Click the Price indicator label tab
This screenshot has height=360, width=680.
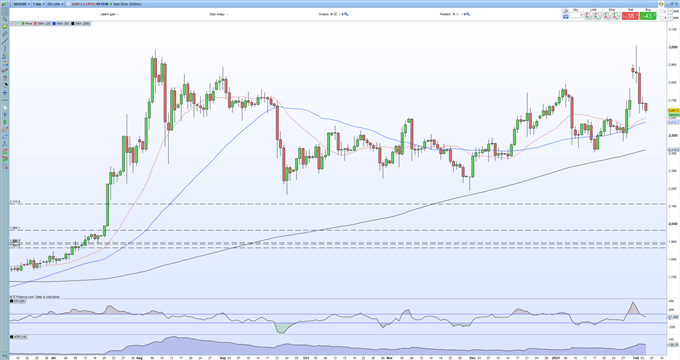click(x=27, y=23)
